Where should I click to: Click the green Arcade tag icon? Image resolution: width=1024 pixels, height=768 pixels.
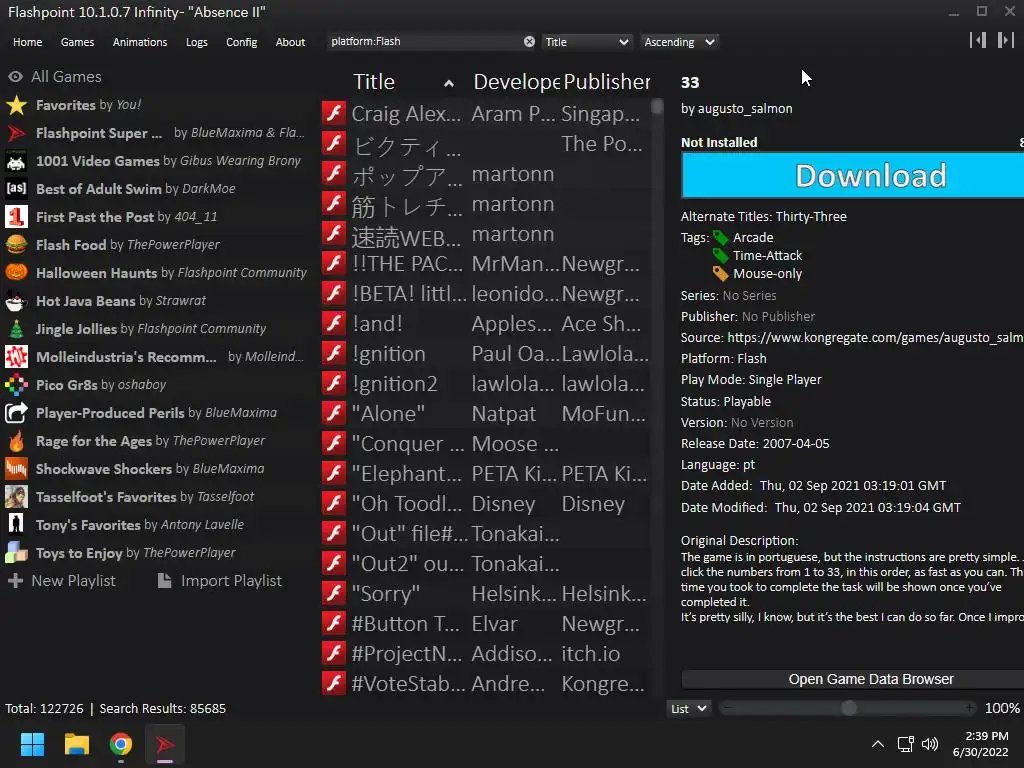coord(720,238)
